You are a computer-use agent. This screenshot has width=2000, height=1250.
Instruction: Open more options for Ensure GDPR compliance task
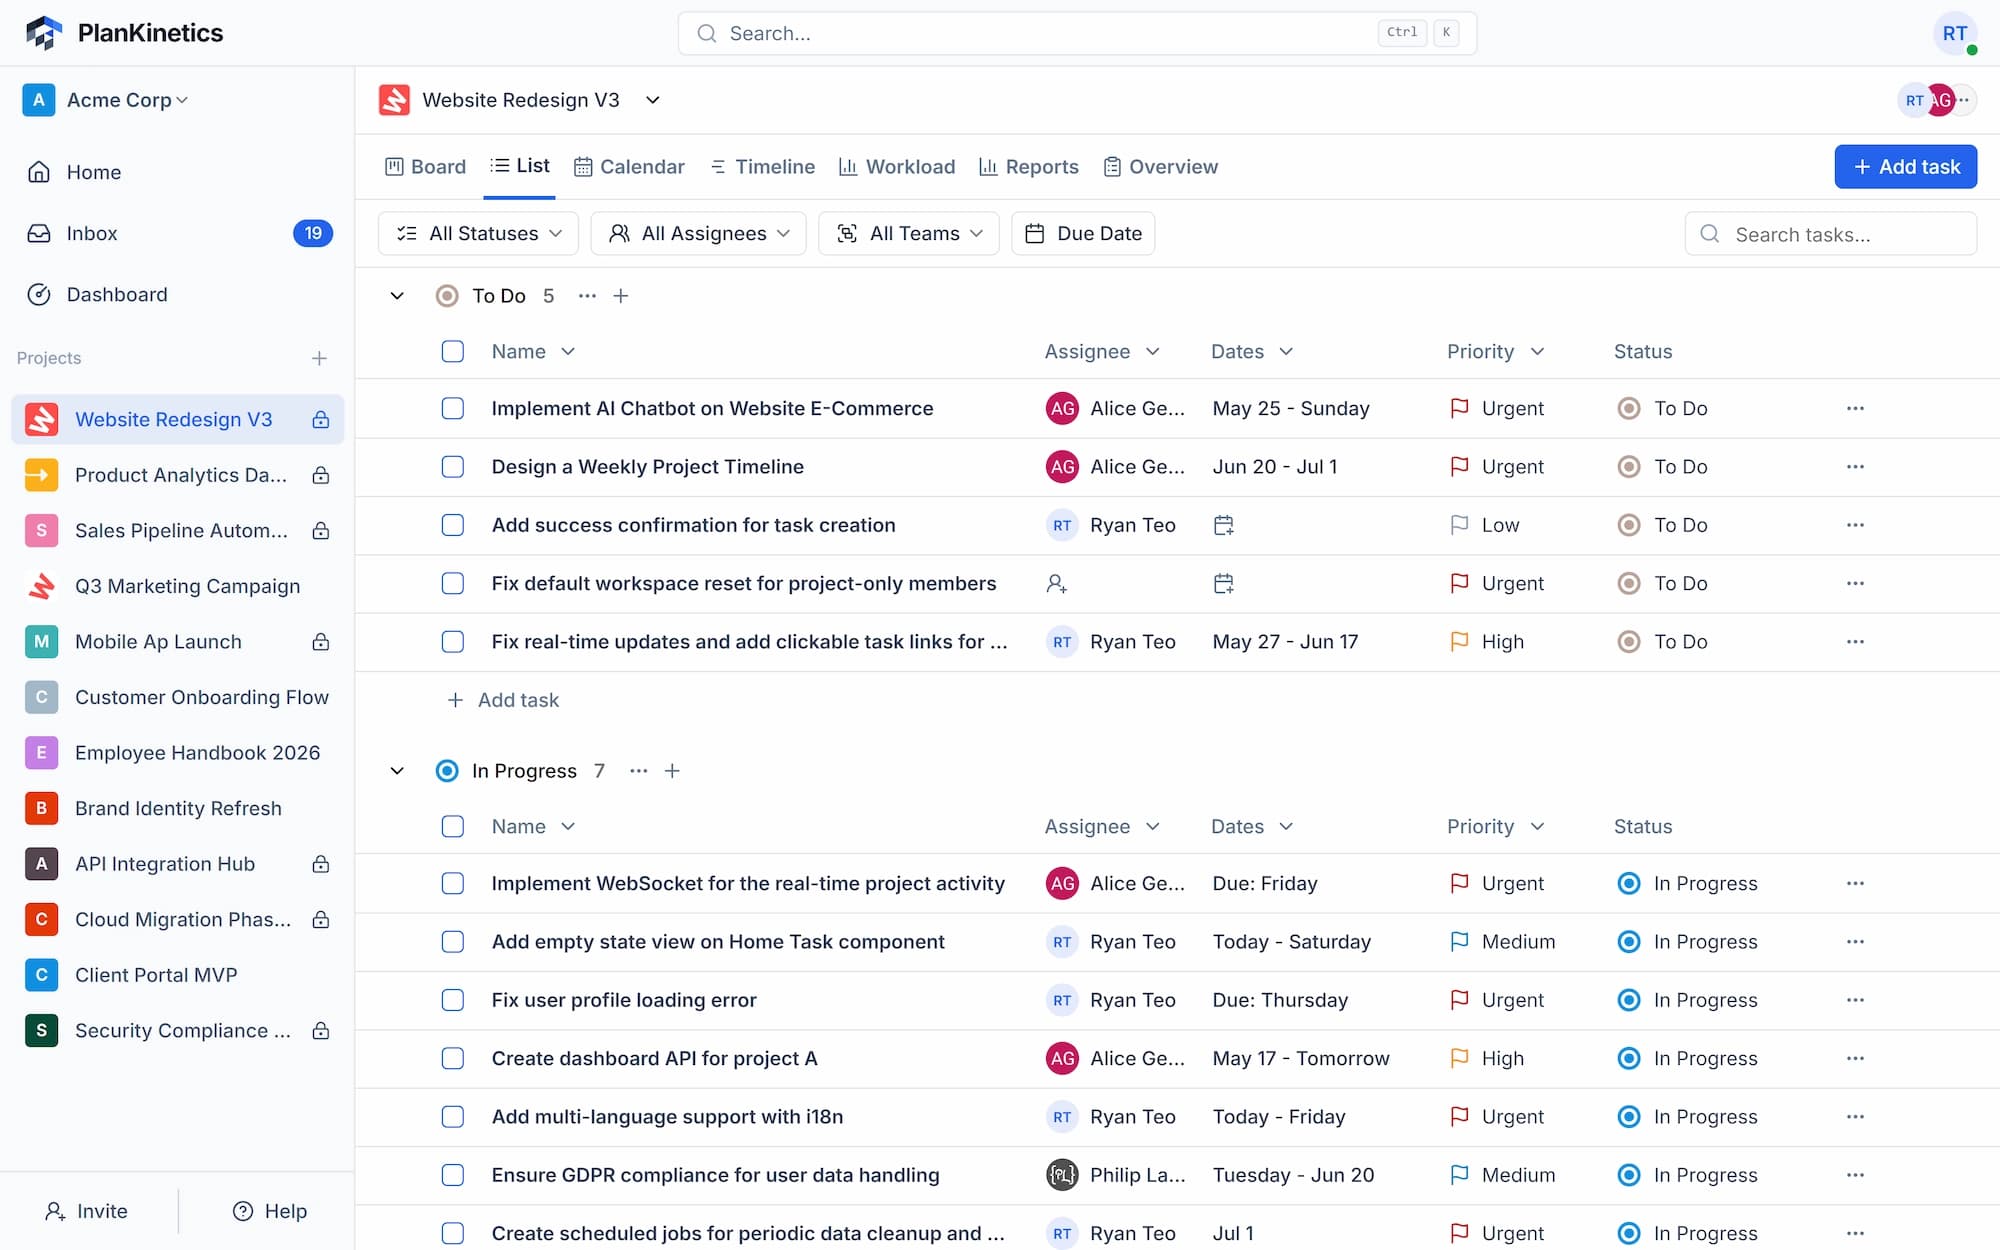coord(1855,1175)
